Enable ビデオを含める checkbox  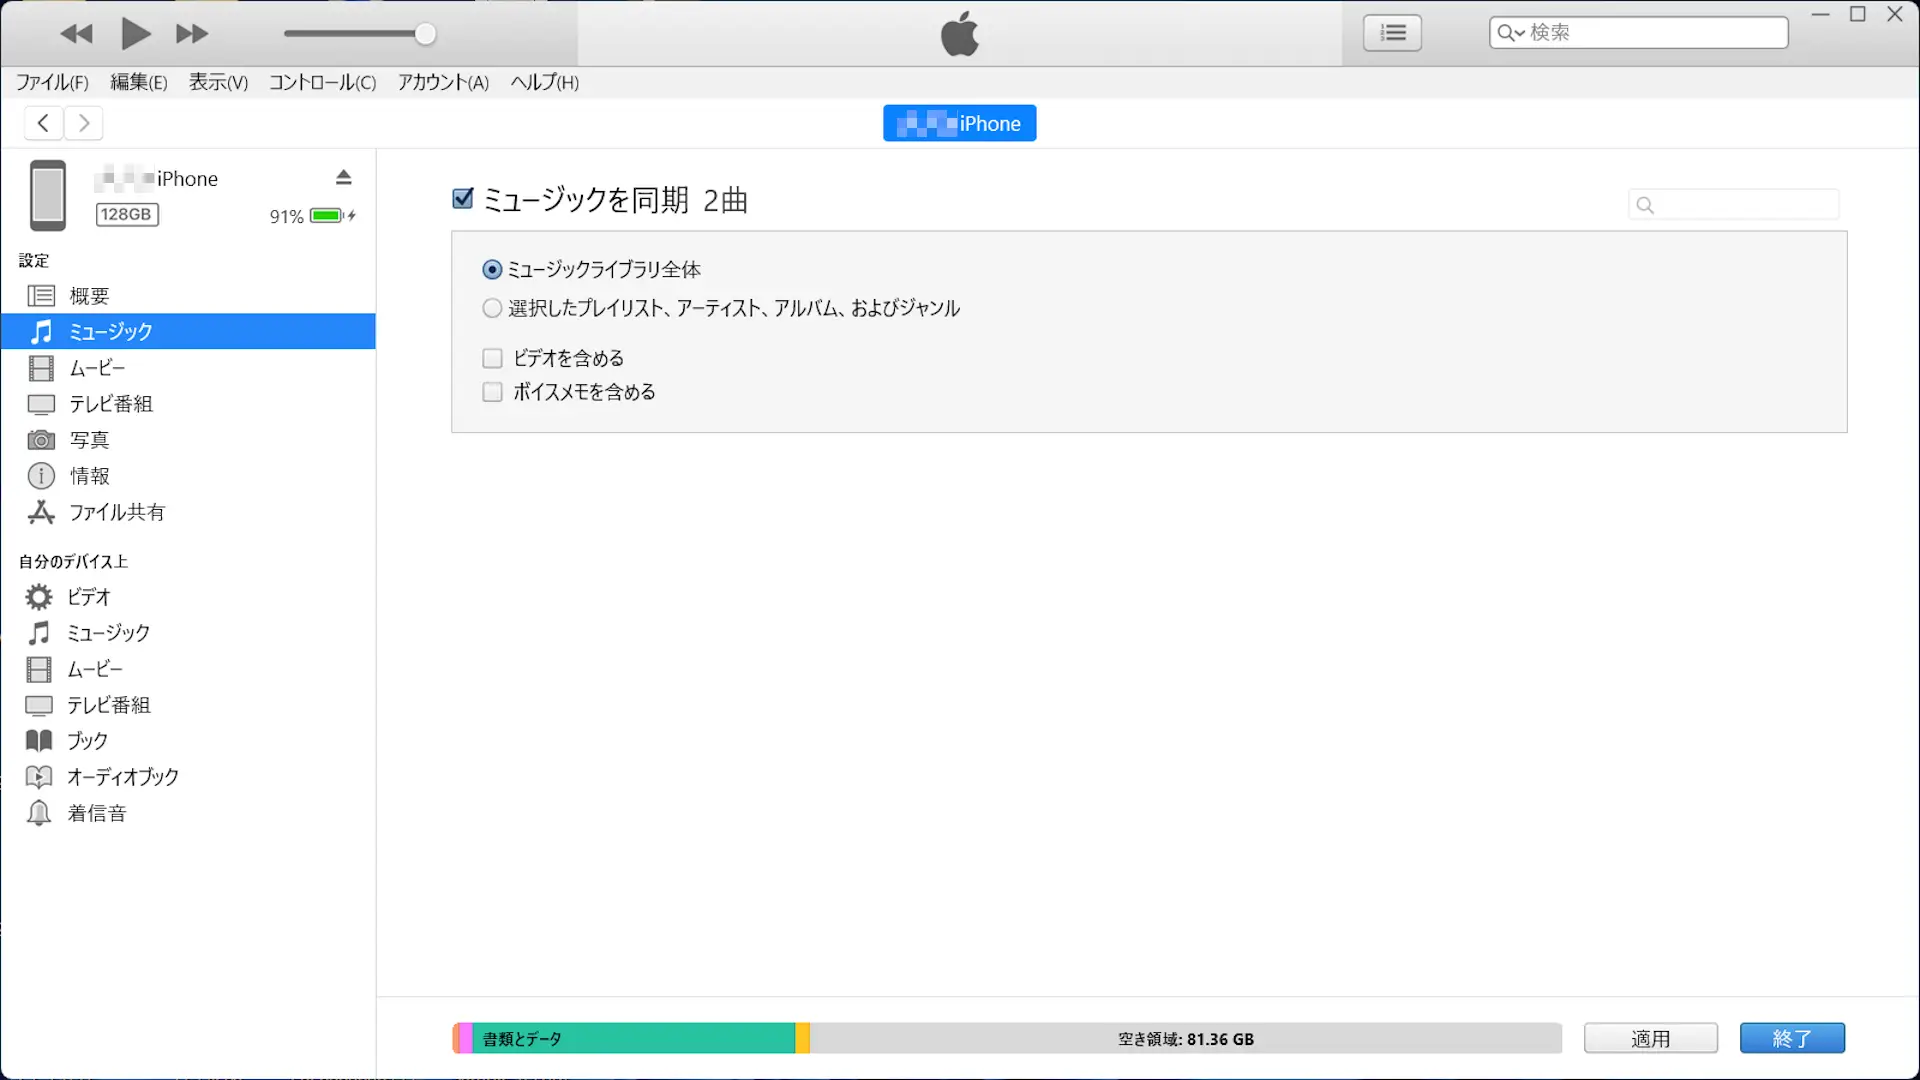[492, 358]
